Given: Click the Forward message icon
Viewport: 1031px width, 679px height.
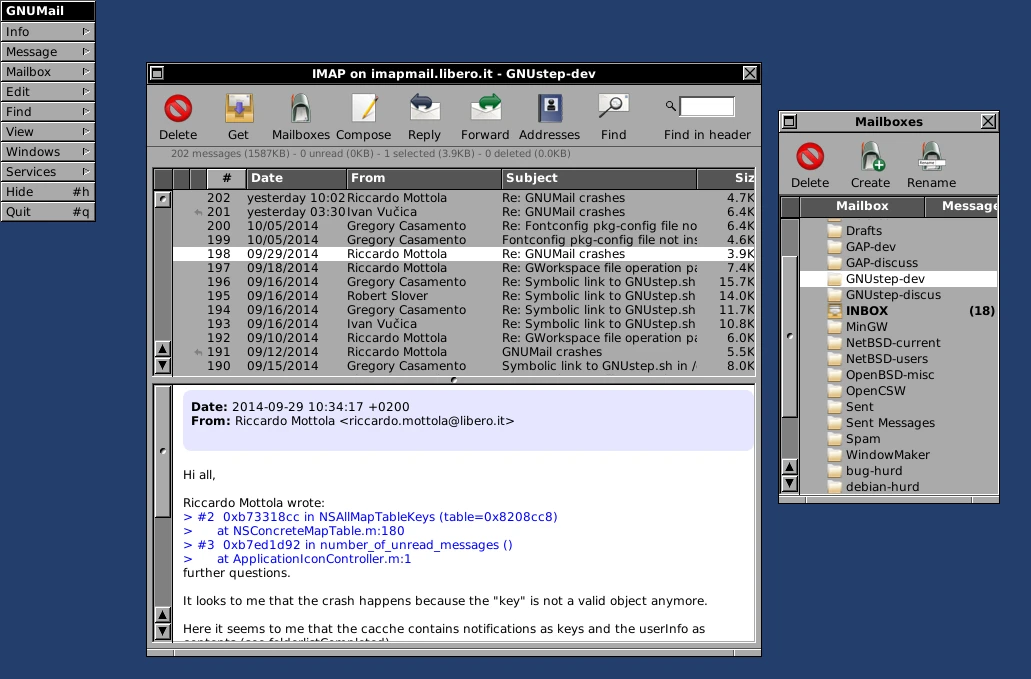Looking at the screenshot, I should pos(485,106).
